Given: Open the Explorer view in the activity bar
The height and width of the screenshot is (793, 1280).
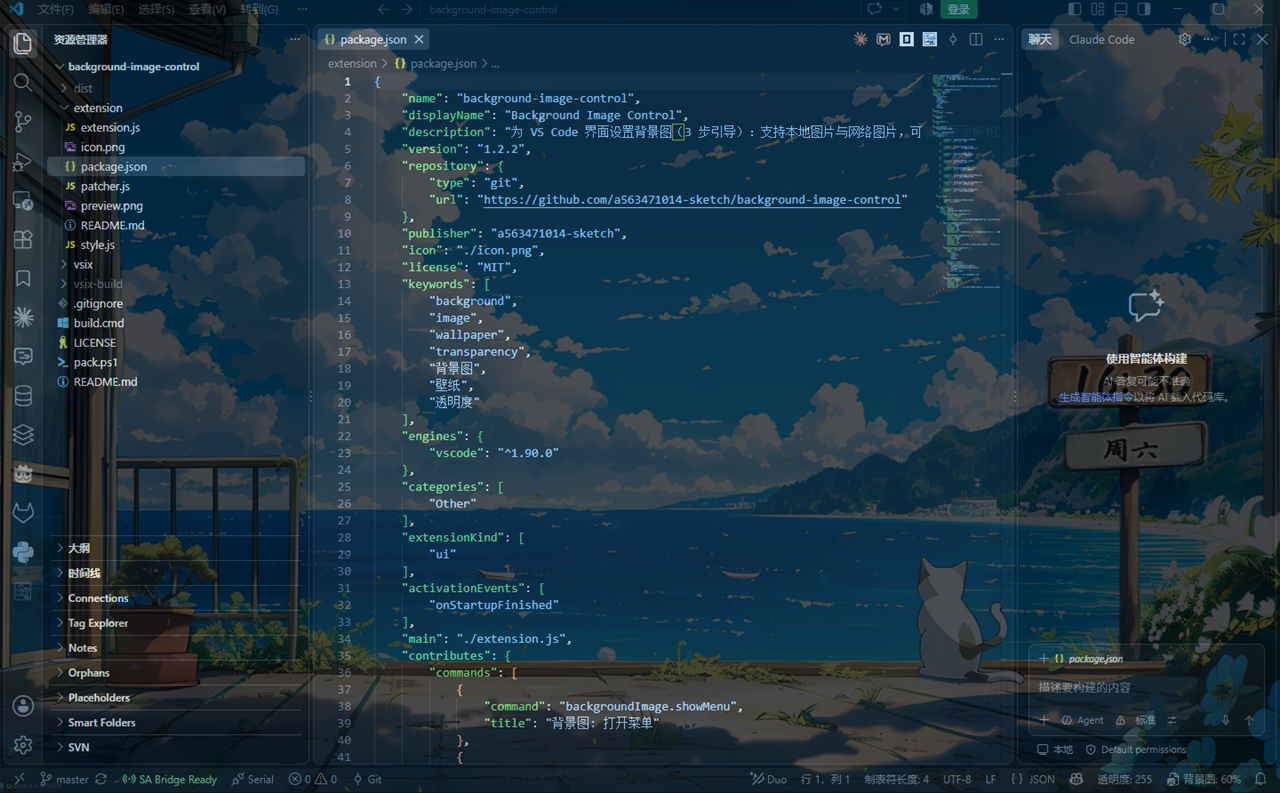Looking at the screenshot, I should 23,43.
